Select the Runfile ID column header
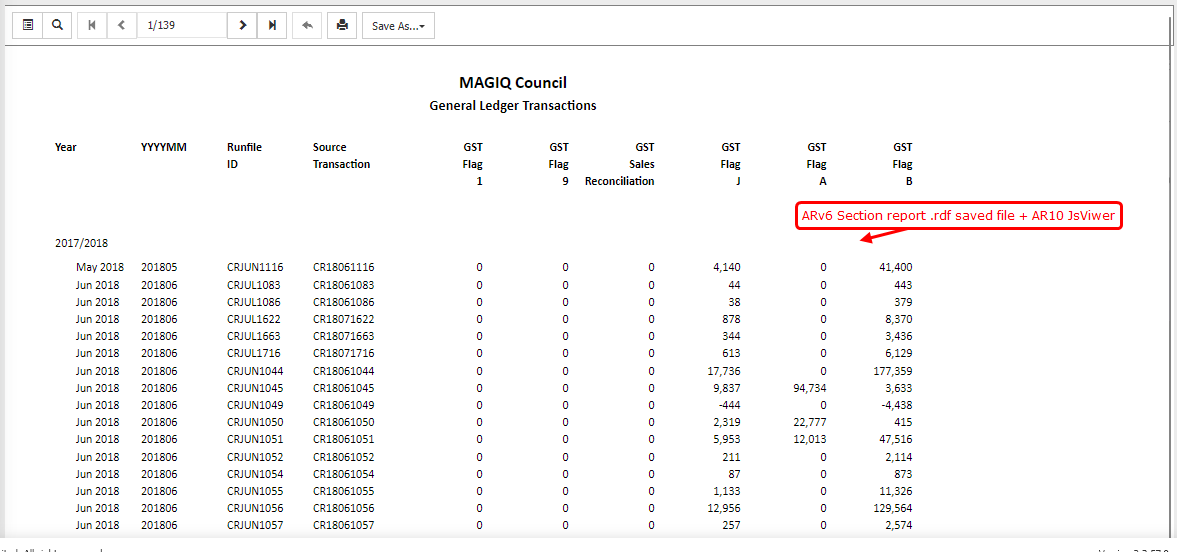1177x552 pixels. point(244,155)
